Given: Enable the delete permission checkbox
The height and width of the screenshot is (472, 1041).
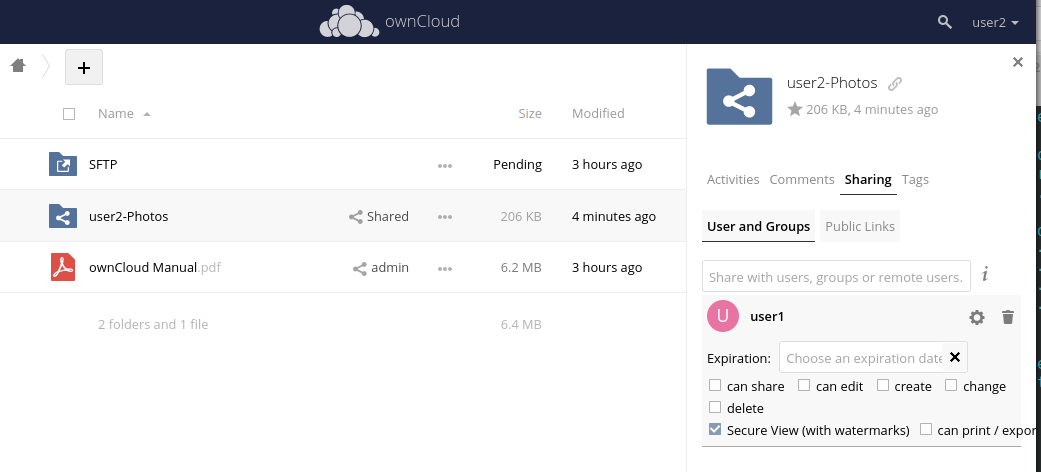Looking at the screenshot, I should 715,407.
